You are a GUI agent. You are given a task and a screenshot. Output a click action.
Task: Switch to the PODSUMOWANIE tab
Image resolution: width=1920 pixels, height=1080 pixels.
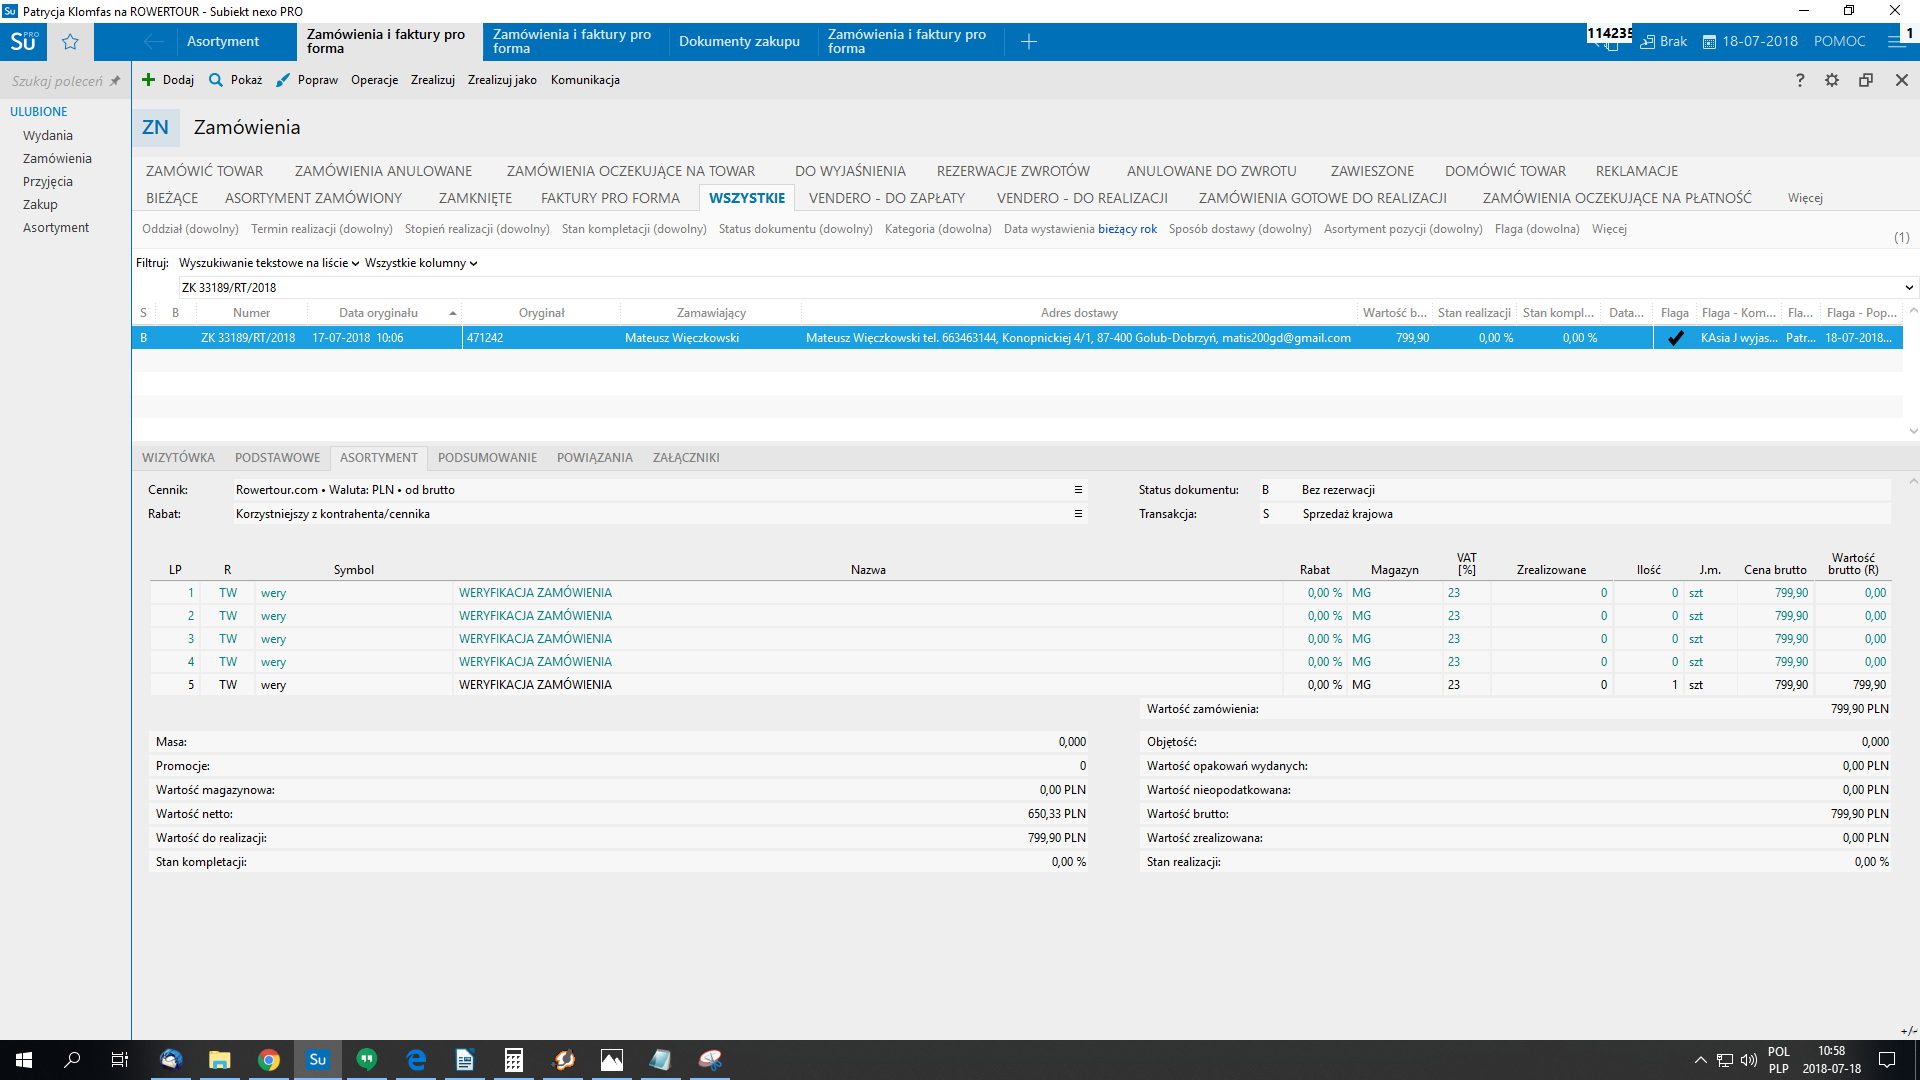[x=487, y=458]
